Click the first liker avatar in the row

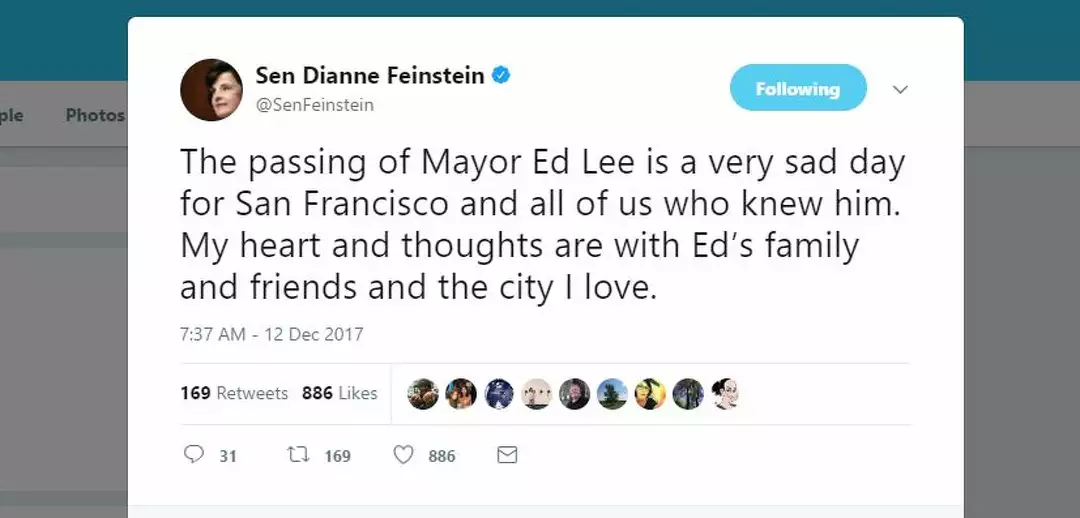pos(423,394)
